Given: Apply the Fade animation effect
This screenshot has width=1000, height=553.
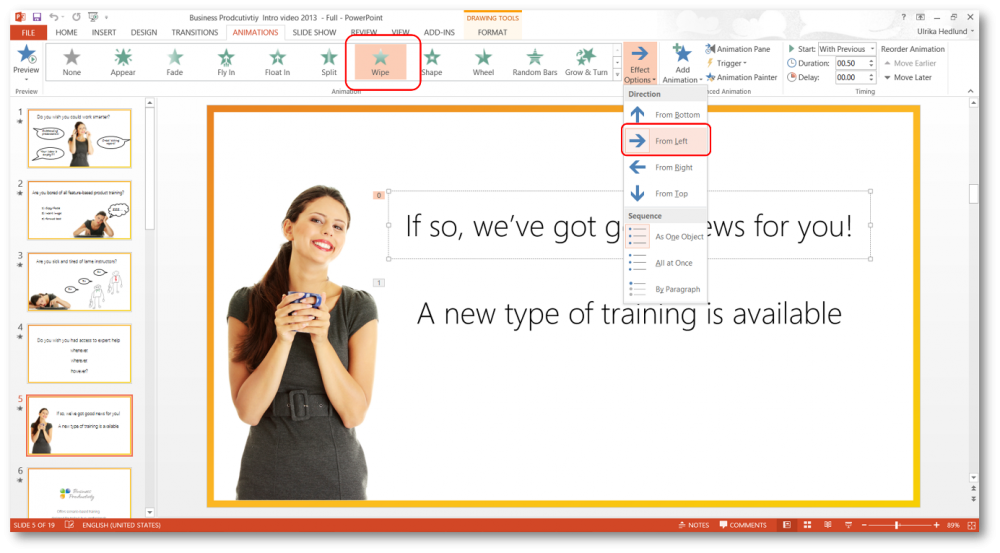Looking at the screenshot, I should [x=175, y=62].
